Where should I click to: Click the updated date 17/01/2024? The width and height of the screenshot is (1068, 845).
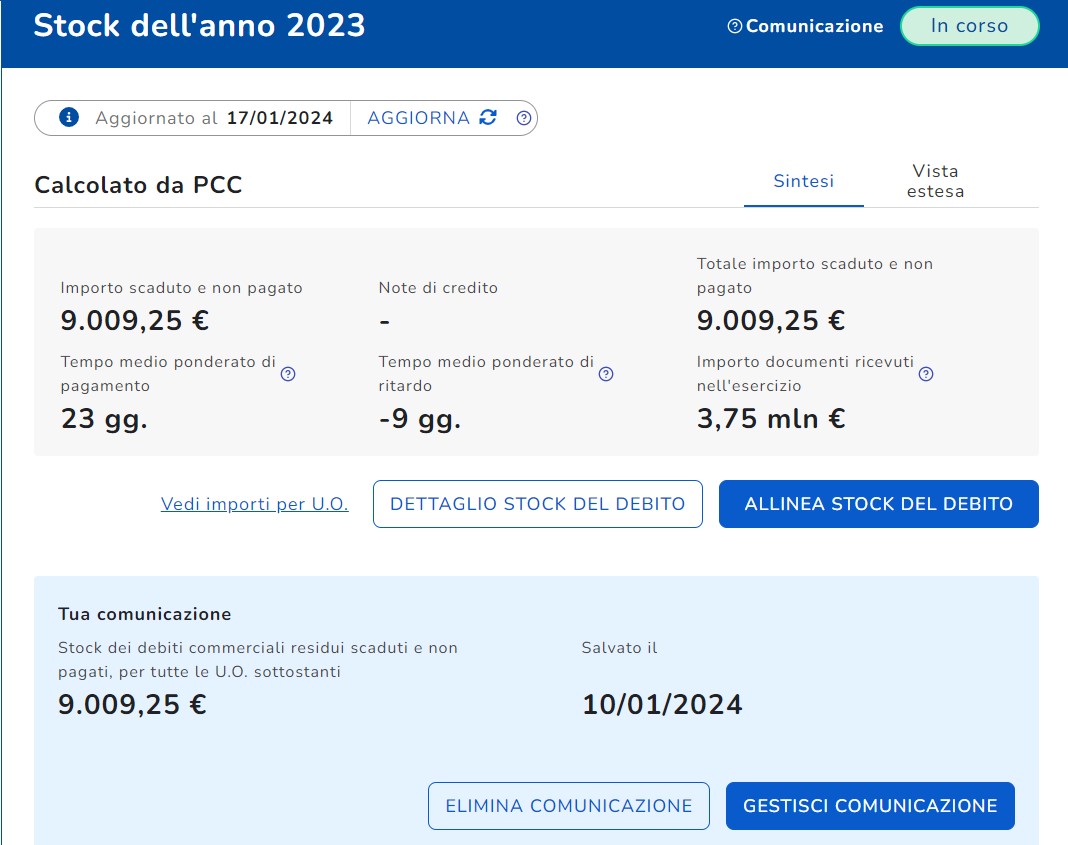(x=279, y=118)
